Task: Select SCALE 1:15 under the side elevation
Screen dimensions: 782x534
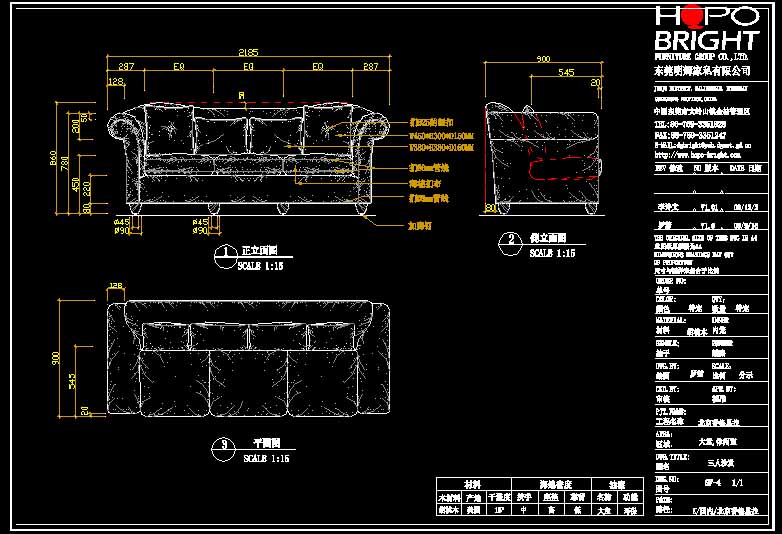Action: tap(553, 253)
